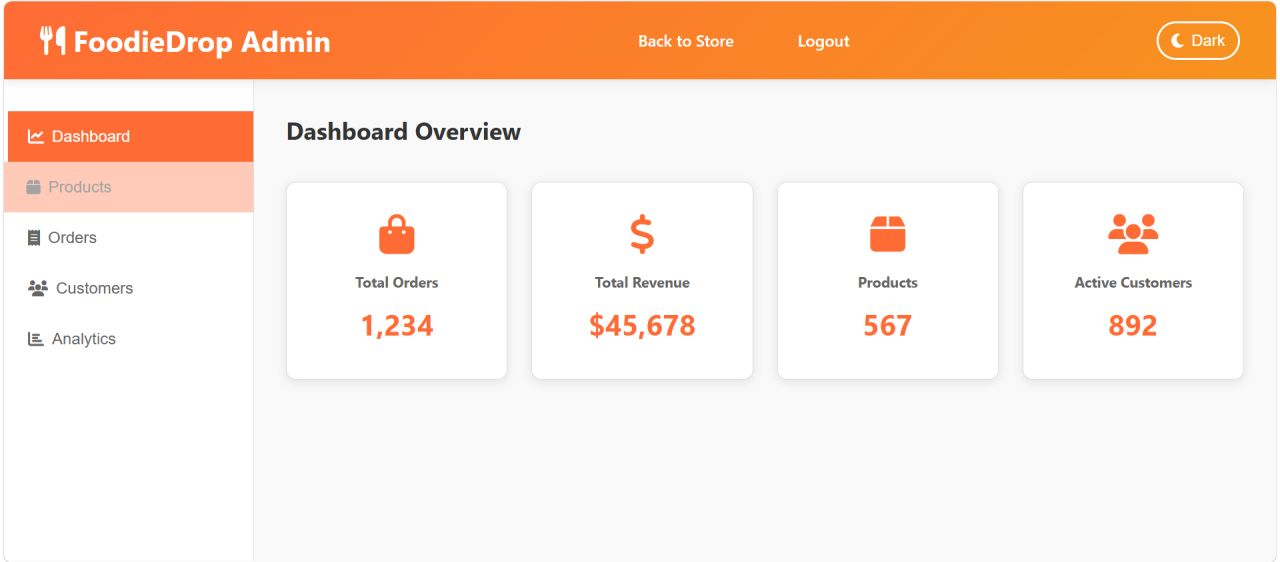Click the Customers people icon in sidebar
The image size is (1280, 562).
(38, 288)
